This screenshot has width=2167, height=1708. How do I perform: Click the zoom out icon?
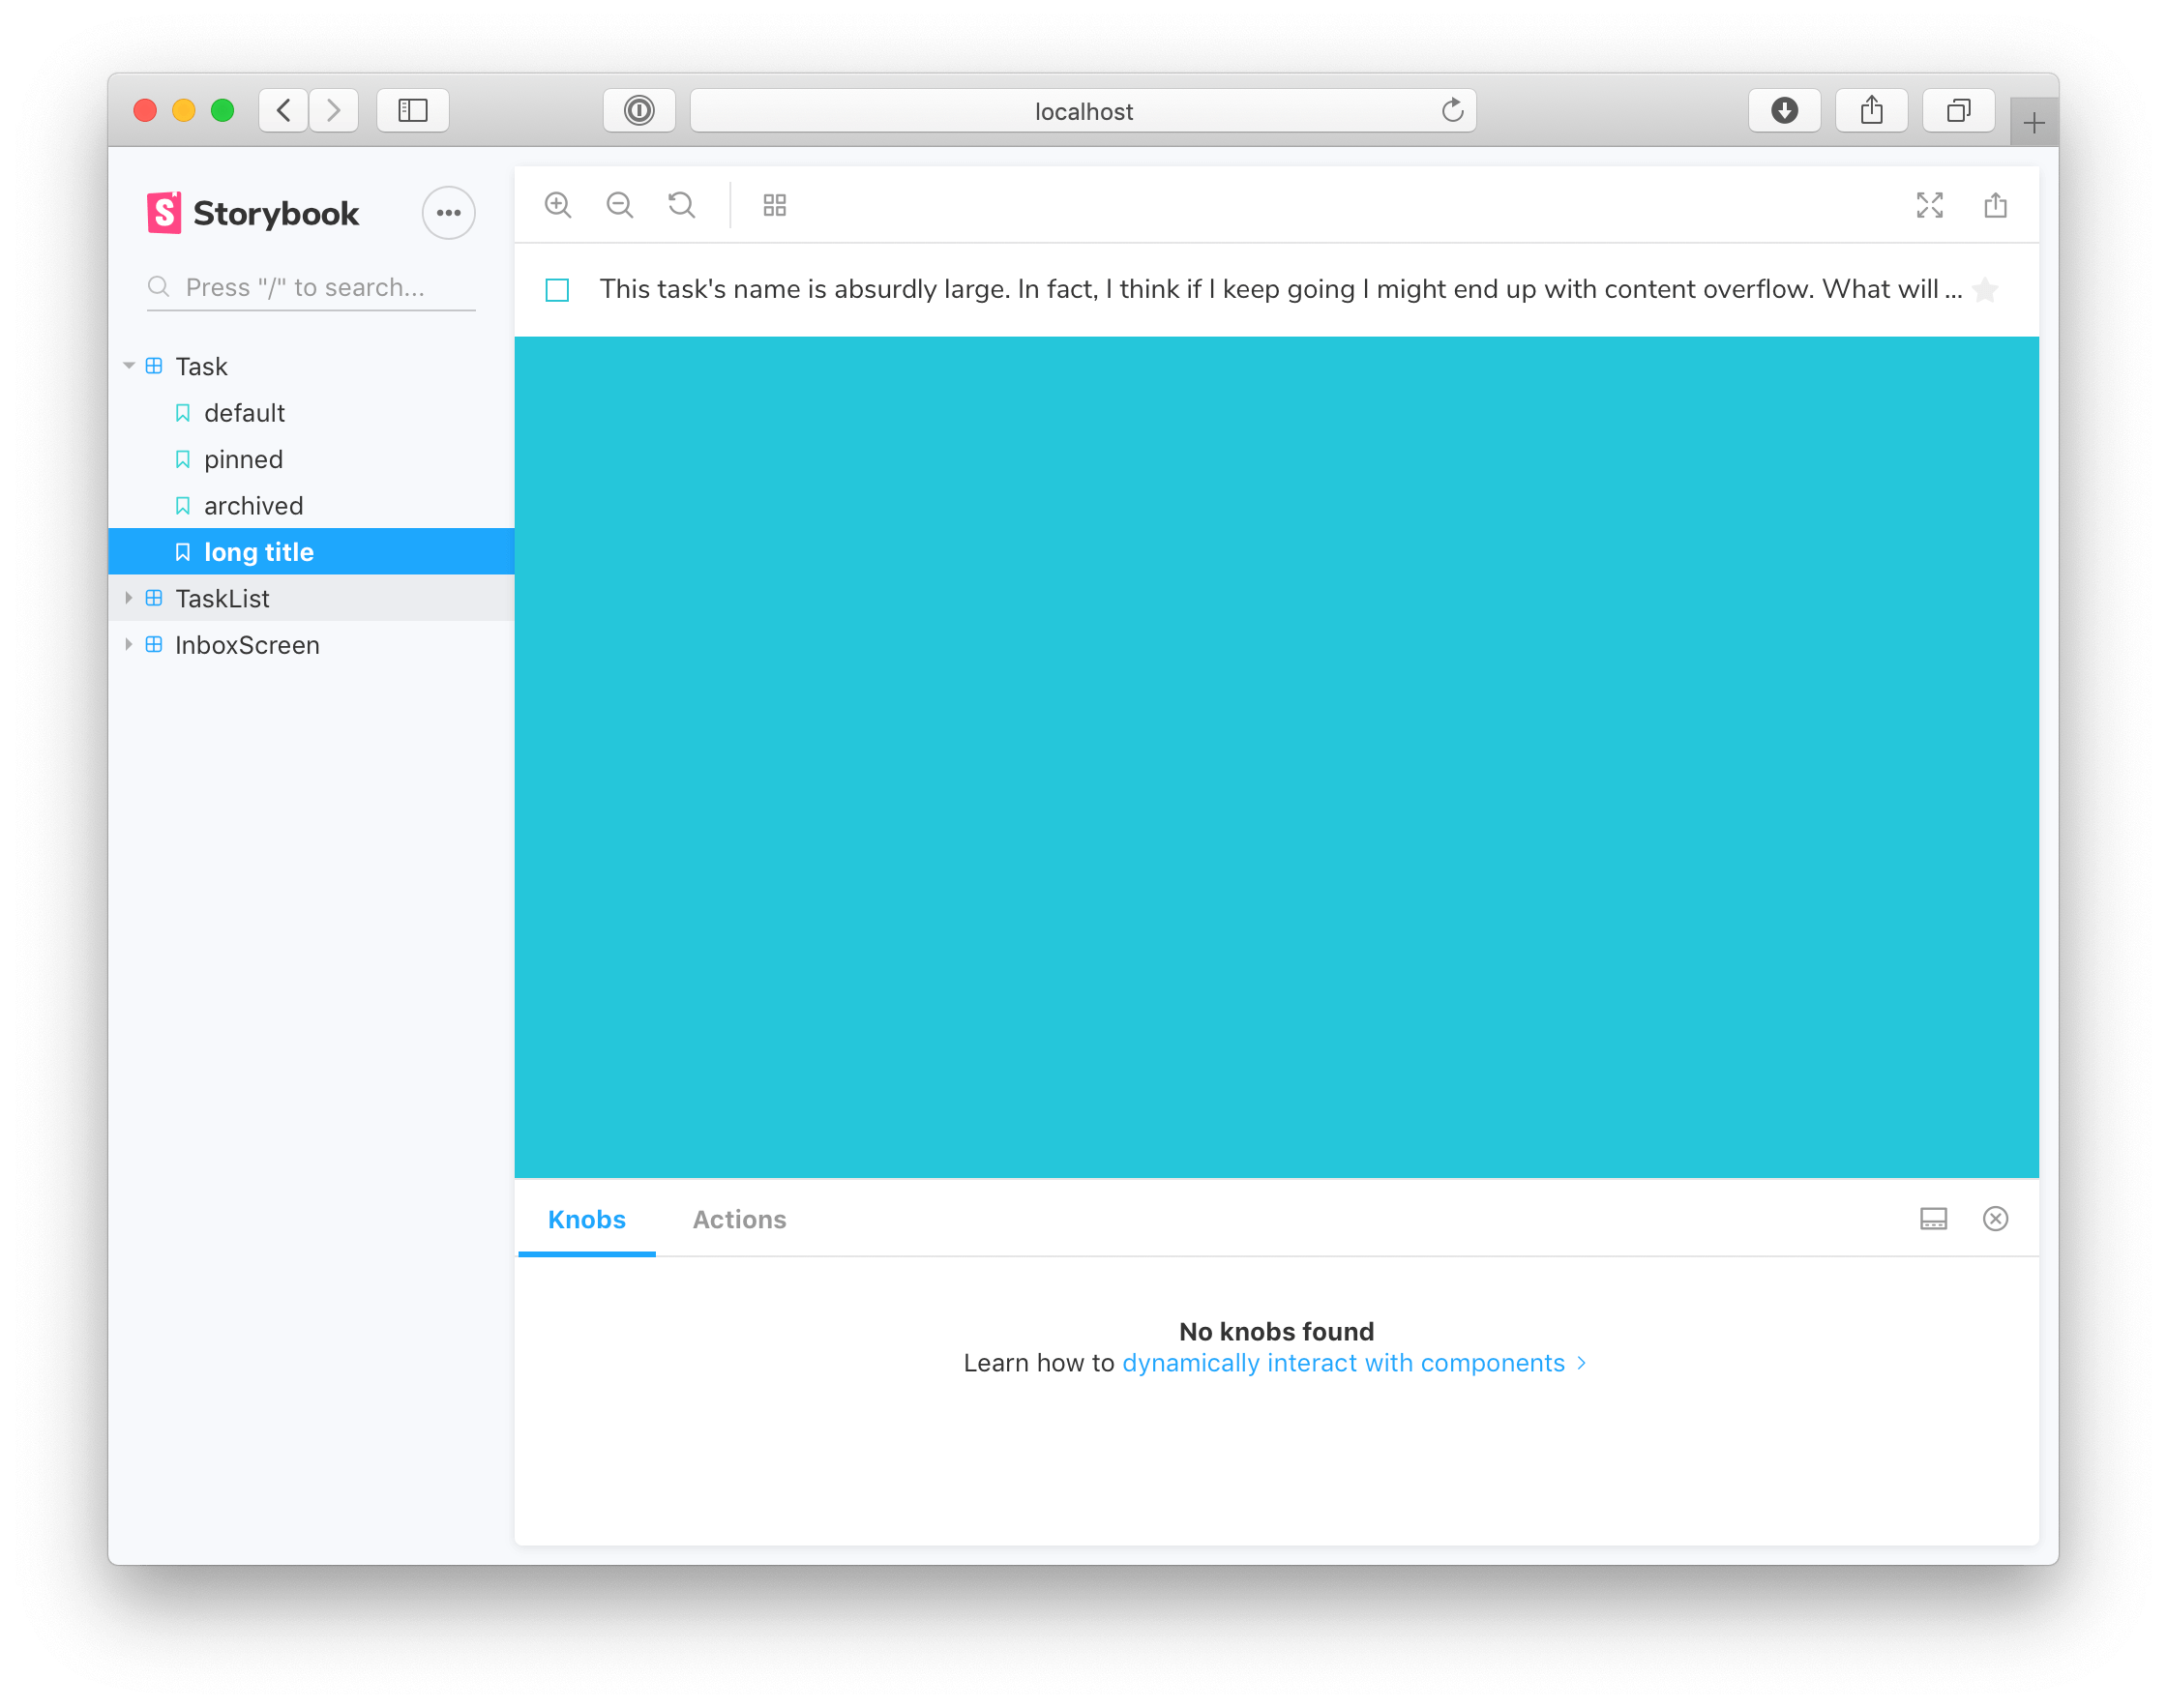pyautogui.click(x=621, y=206)
